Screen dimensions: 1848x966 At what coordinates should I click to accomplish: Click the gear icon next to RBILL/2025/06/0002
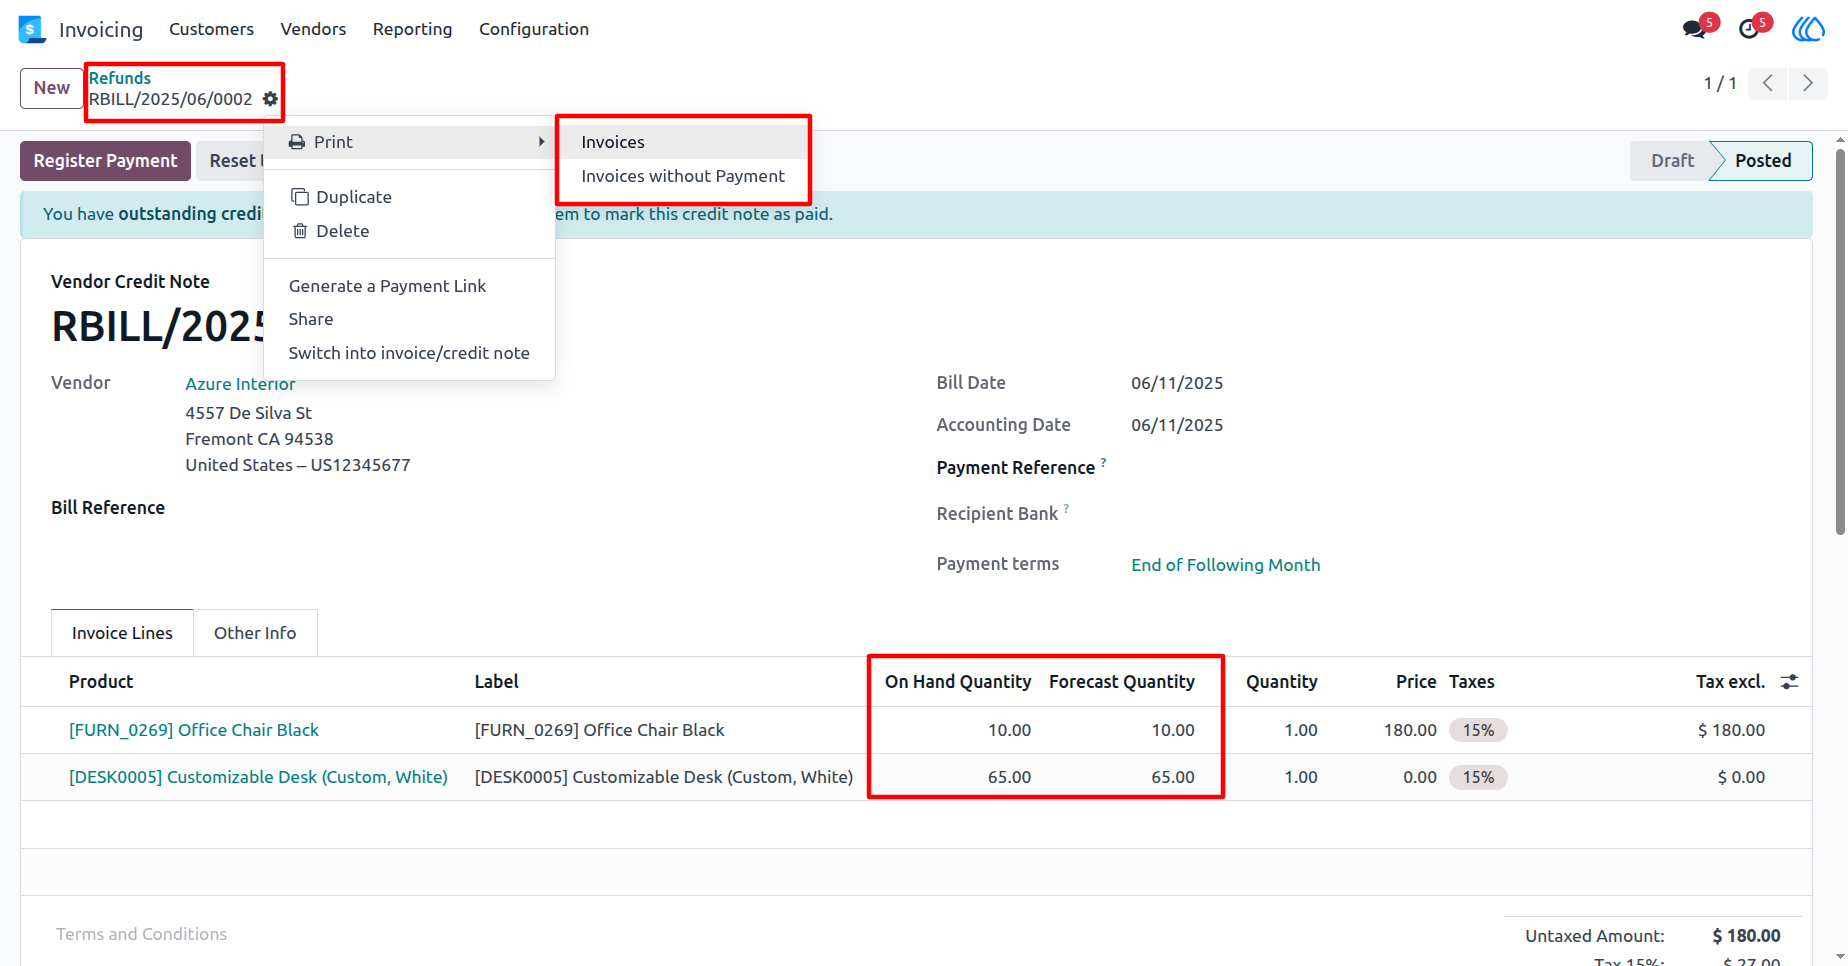(x=270, y=99)
